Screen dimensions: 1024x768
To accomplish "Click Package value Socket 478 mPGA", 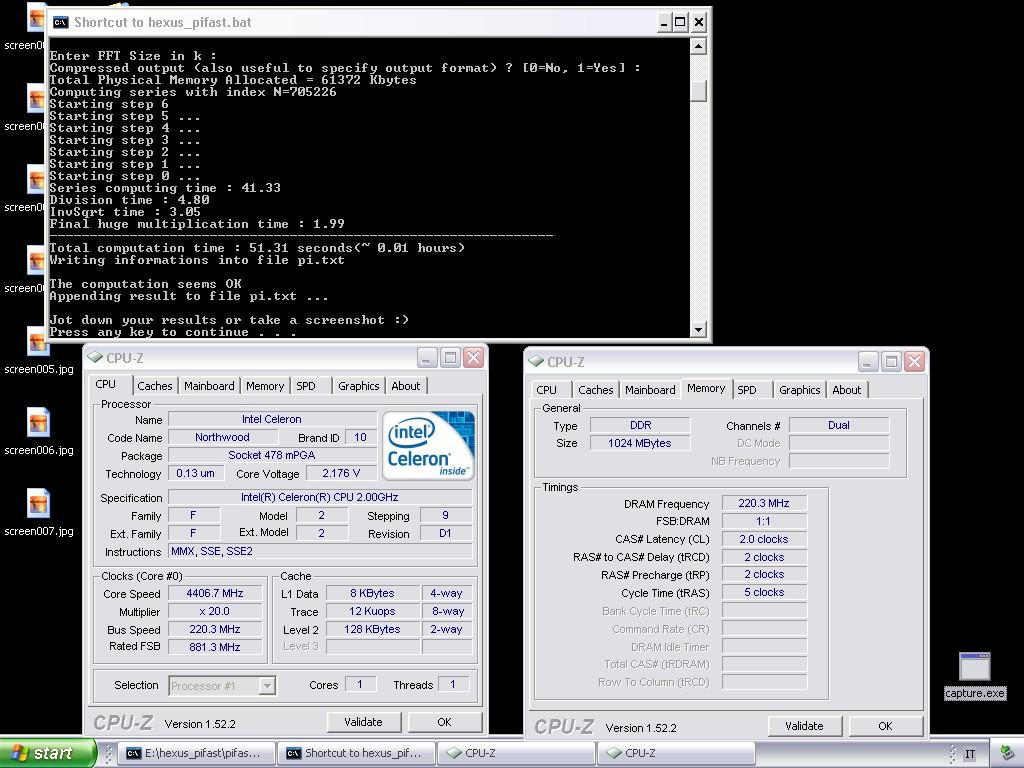I will [272, 455].
